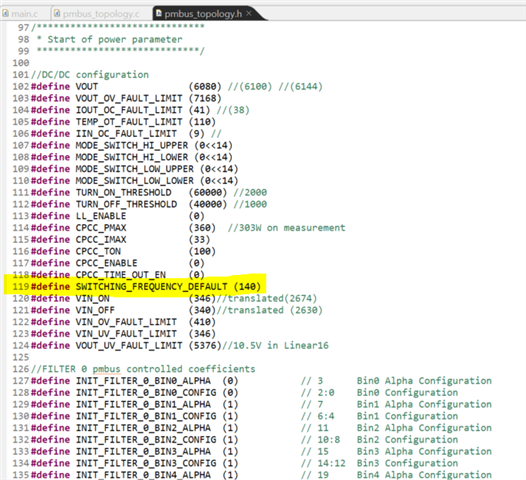Click the CPCC_TIME_OUT_EN macro name
Screen dimensions: 526x480
[x=120, y=275]
